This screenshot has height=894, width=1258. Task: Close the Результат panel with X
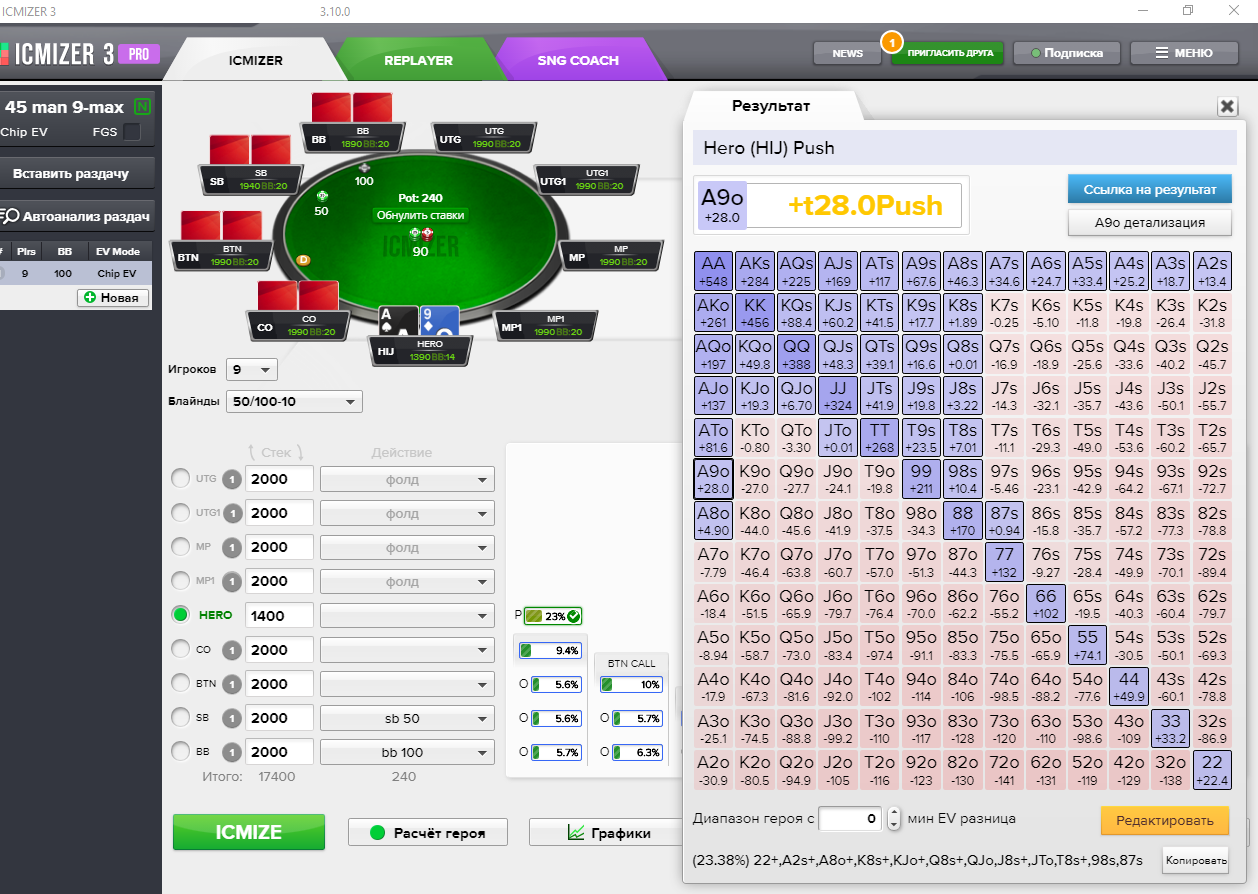point(1227,106)
